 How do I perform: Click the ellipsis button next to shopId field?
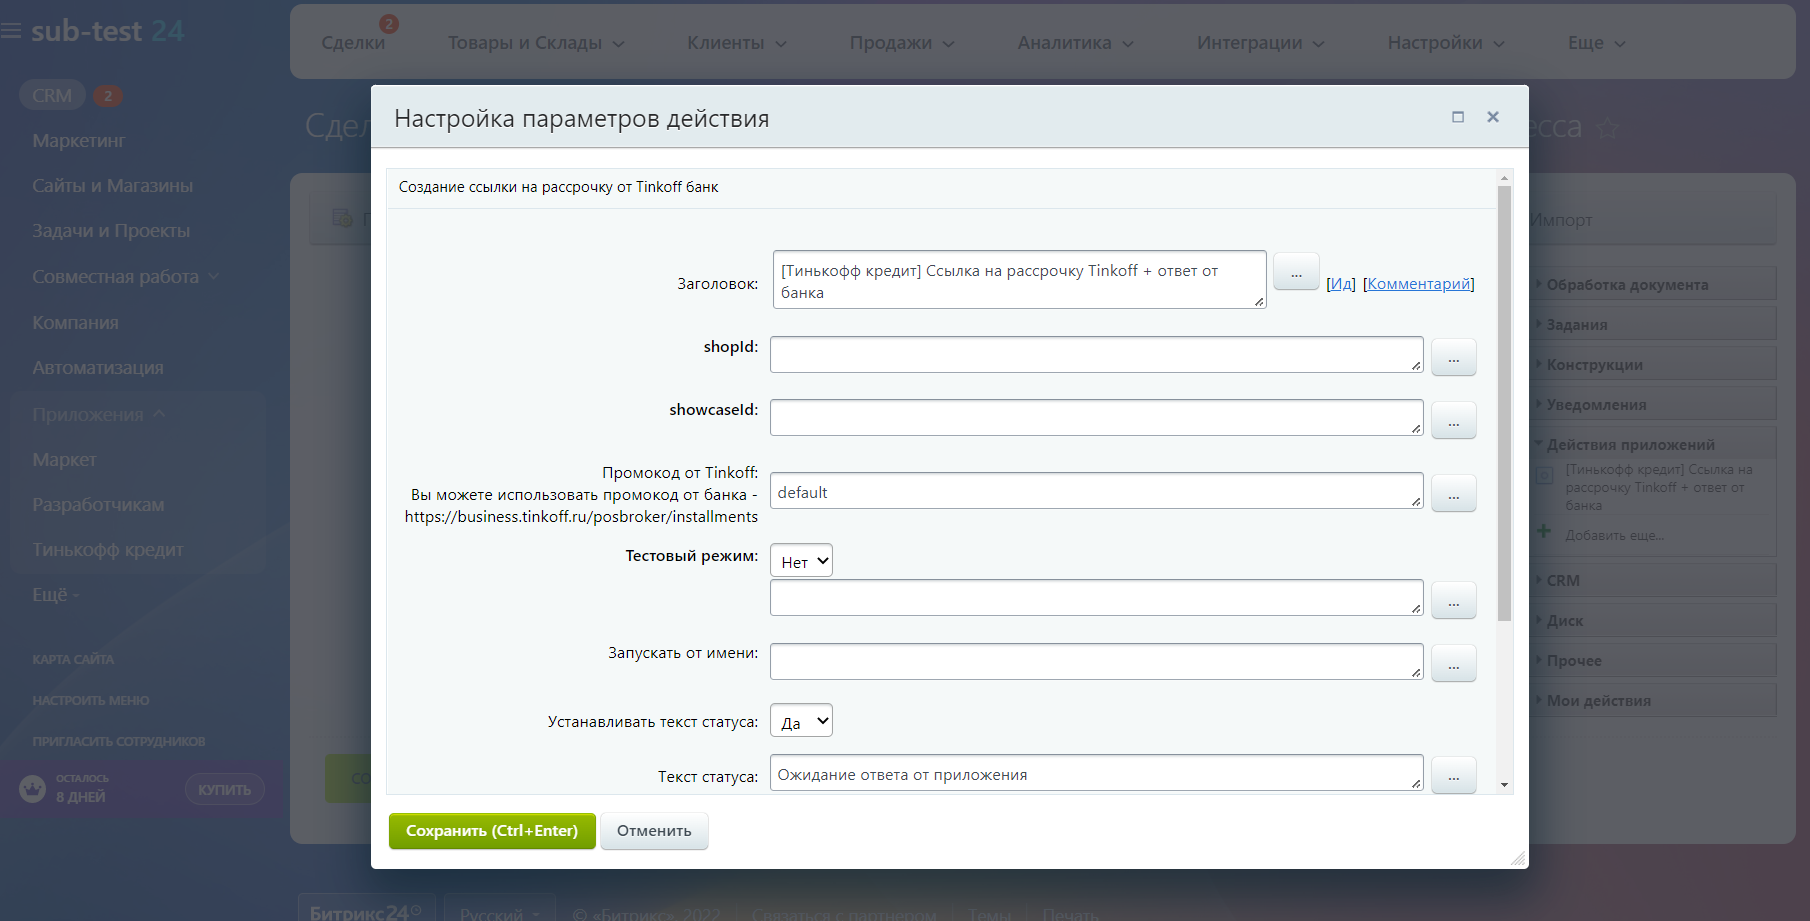pos(1453,357)
